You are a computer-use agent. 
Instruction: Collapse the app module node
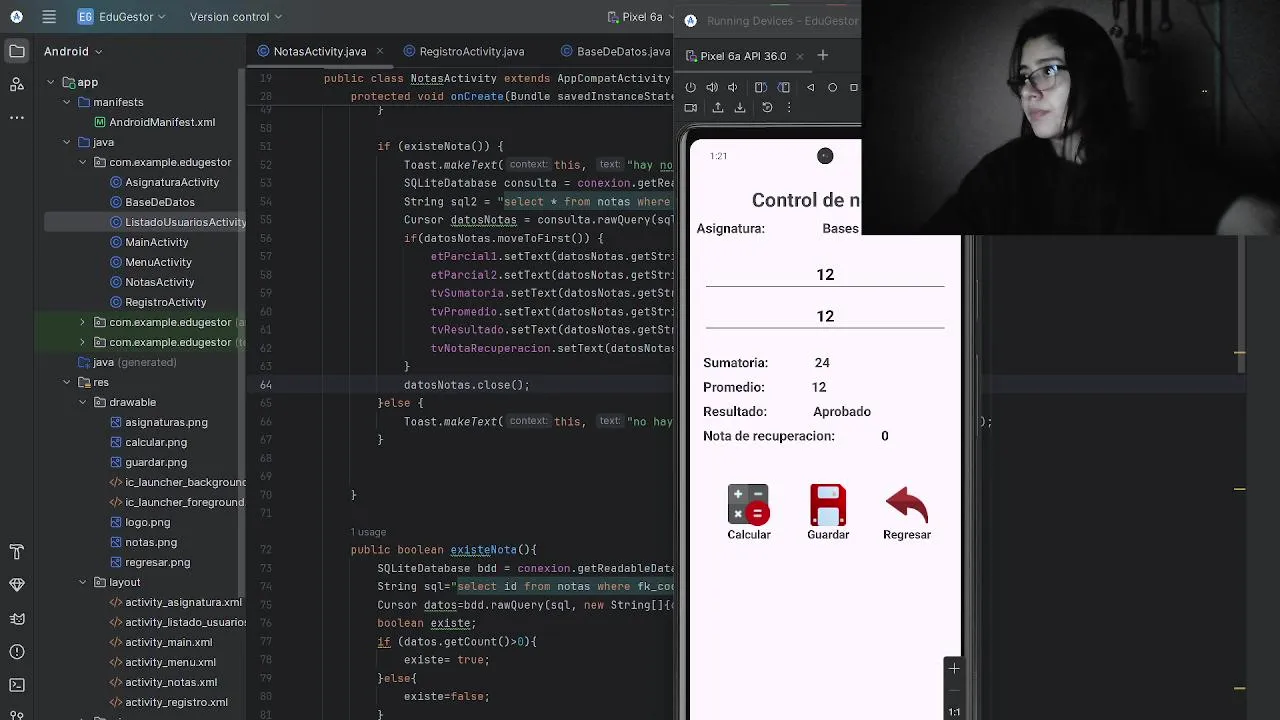50,82
